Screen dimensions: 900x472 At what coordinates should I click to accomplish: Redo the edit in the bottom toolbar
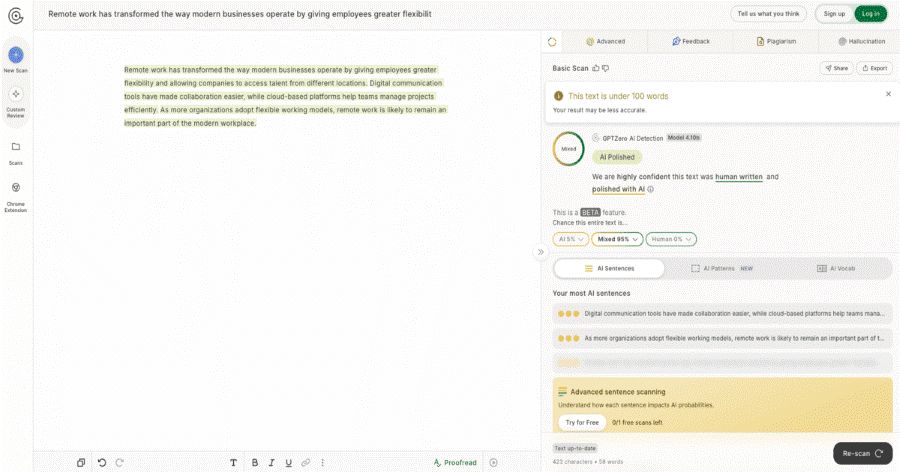[x=119, y=462]
